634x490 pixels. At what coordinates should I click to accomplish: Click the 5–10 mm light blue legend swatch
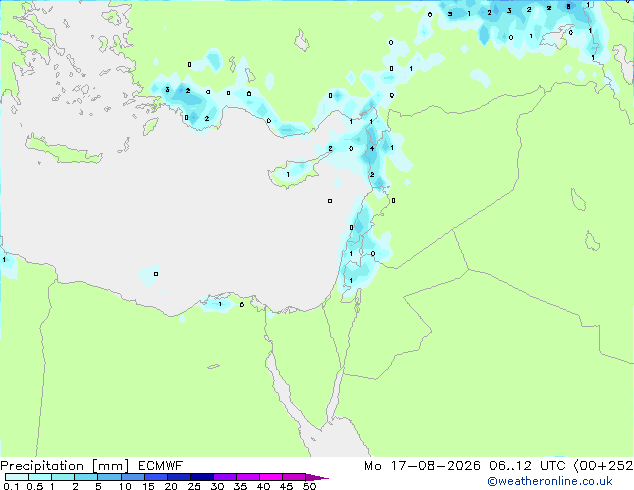click(x=109, y=477)
